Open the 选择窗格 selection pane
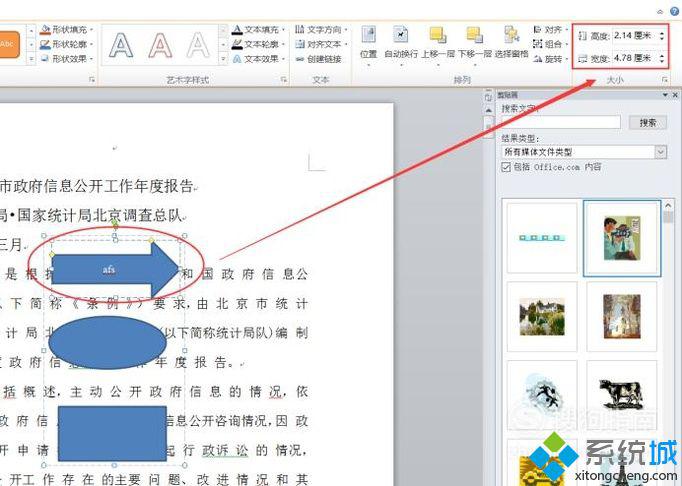The width and height of the screenshot is (682, 486). [512, 43]
